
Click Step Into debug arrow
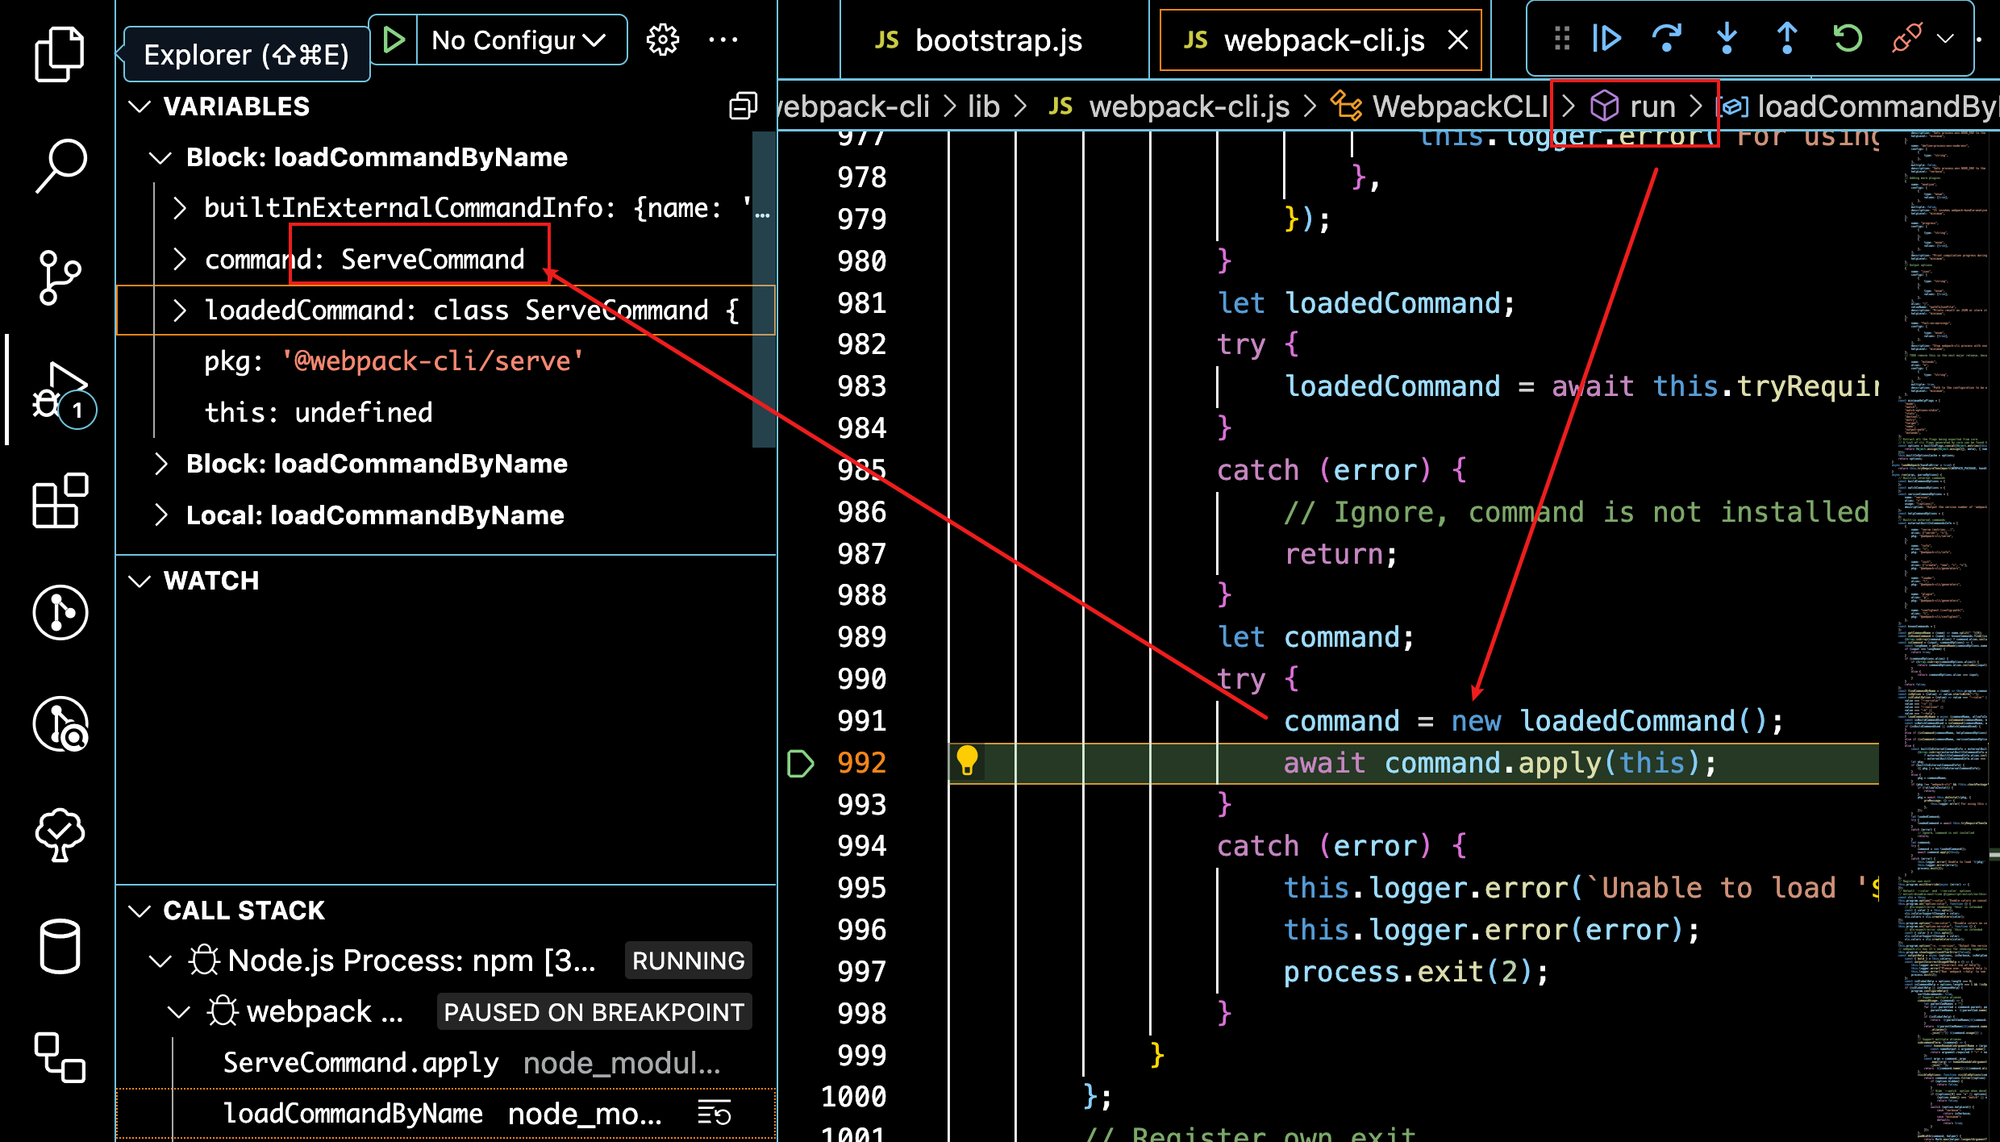coord(1727,39)
